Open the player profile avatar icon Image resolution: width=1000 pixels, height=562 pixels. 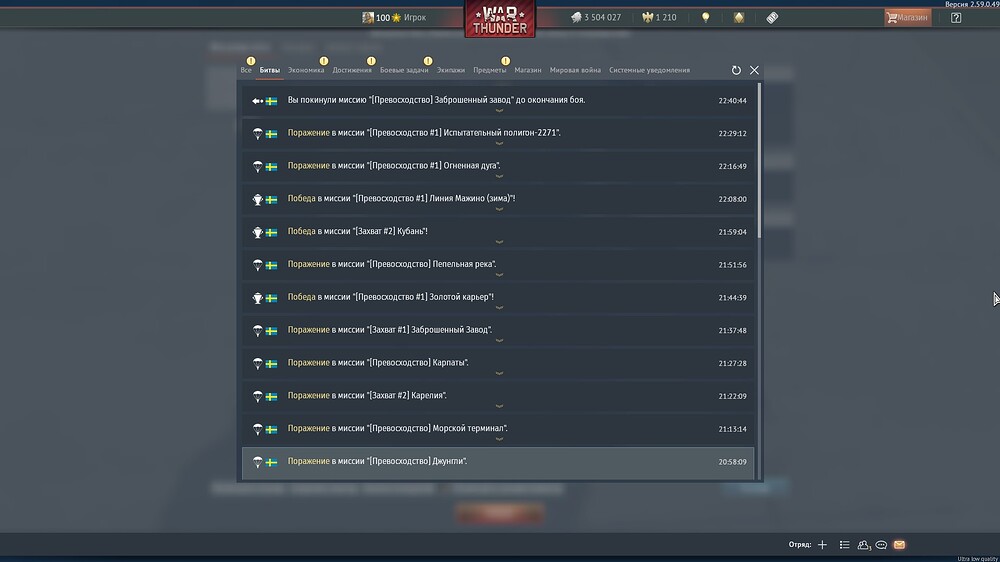click(x=368, y=17)
